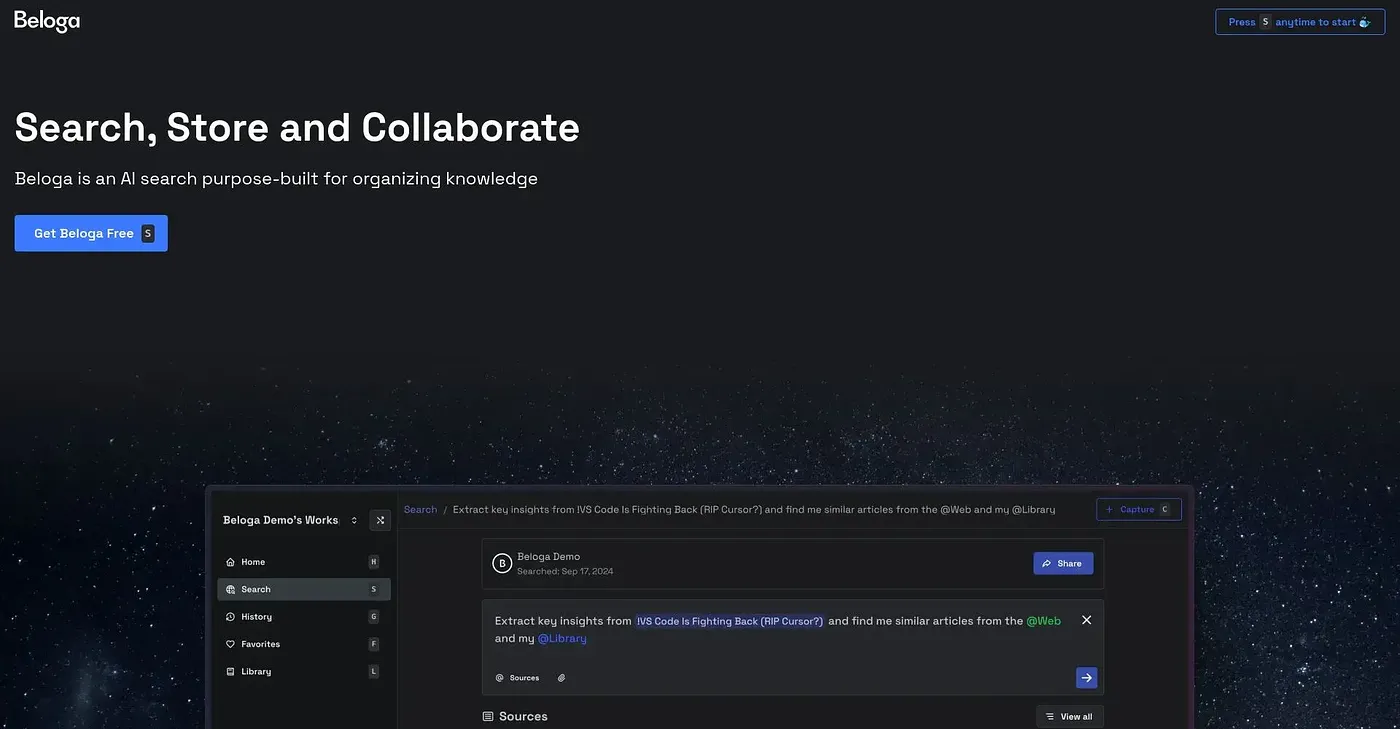Viewport: 1400px width, 729px height.
Task: Click the shuffle icon next to workspace name
Action: click(x=380, y=520)
